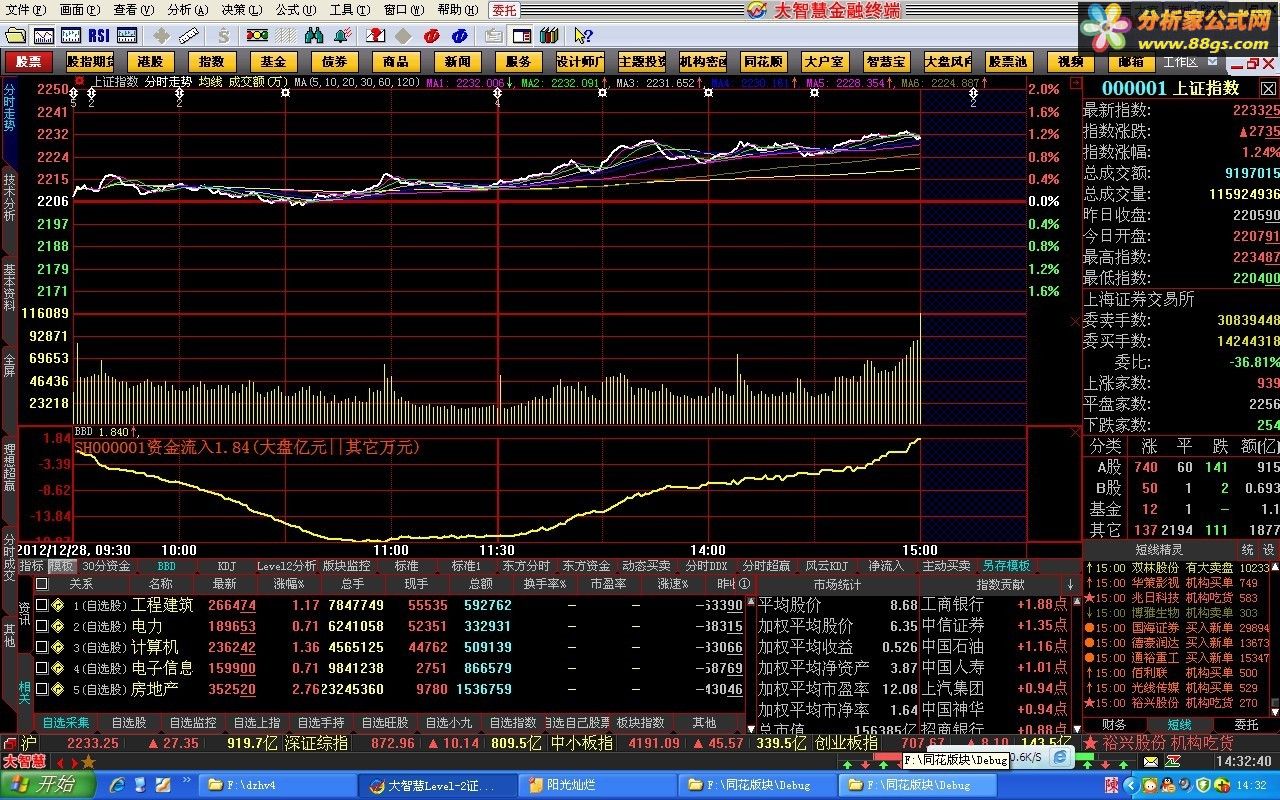
Task: Open search with the binoculars icon
Action: pyautogui.click(x=314, y=35)
